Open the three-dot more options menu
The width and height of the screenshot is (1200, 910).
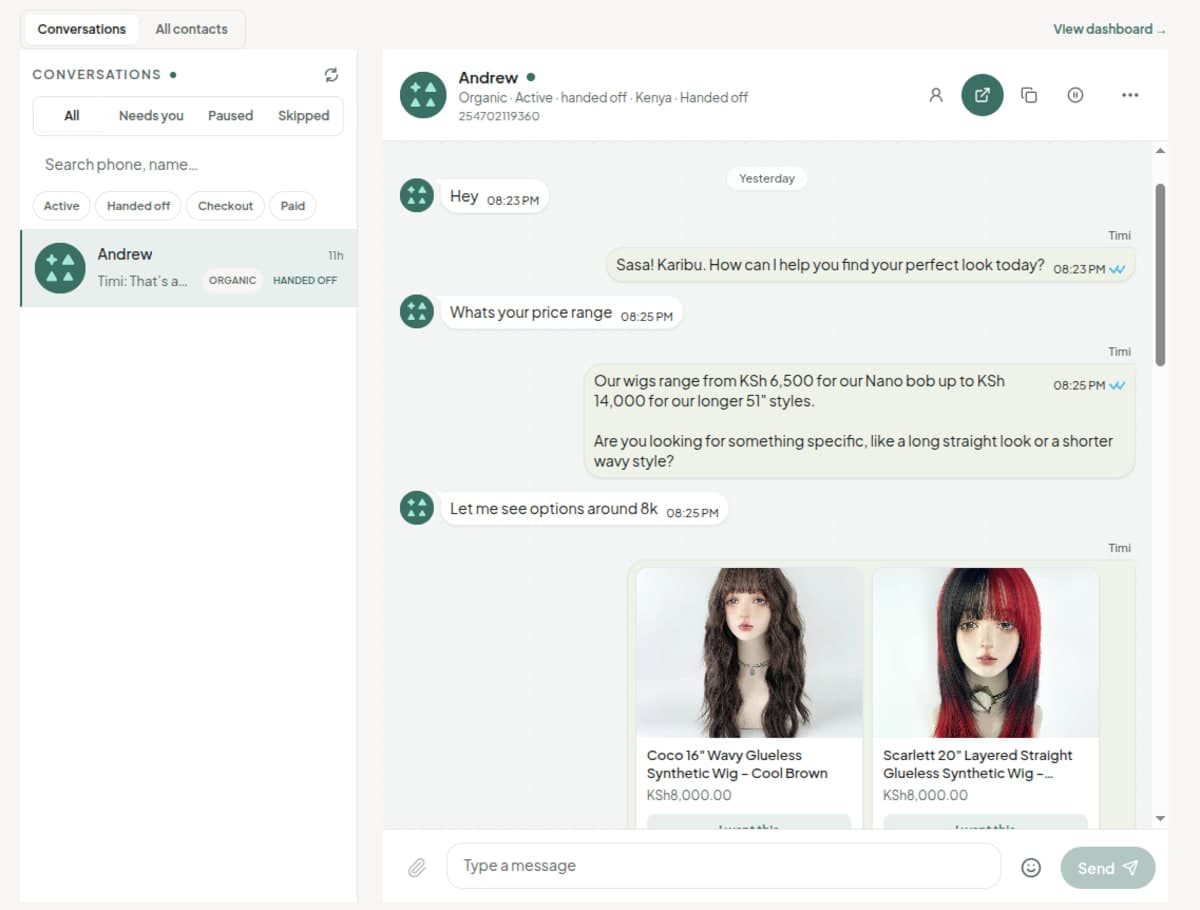pyautogui.click(x=1130, y=95)
